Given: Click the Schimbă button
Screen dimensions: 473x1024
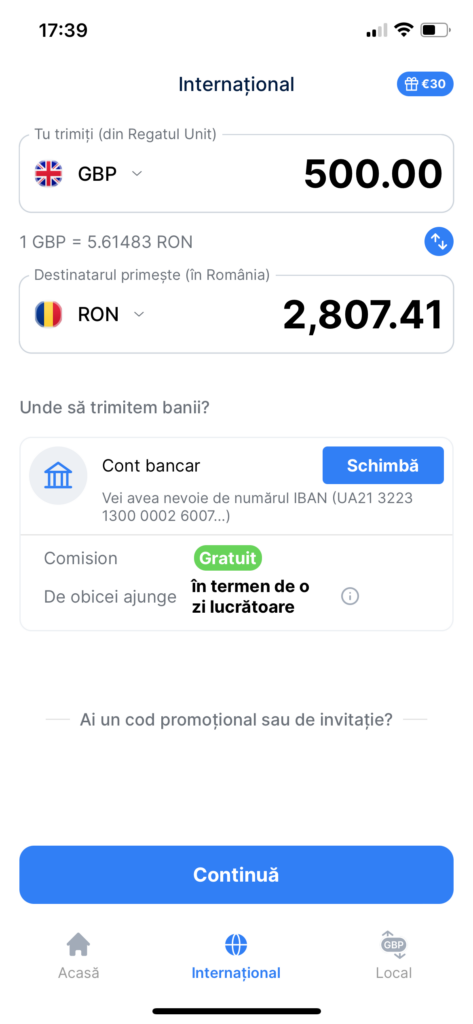Looking at the screenshot, I should [383, 466].
